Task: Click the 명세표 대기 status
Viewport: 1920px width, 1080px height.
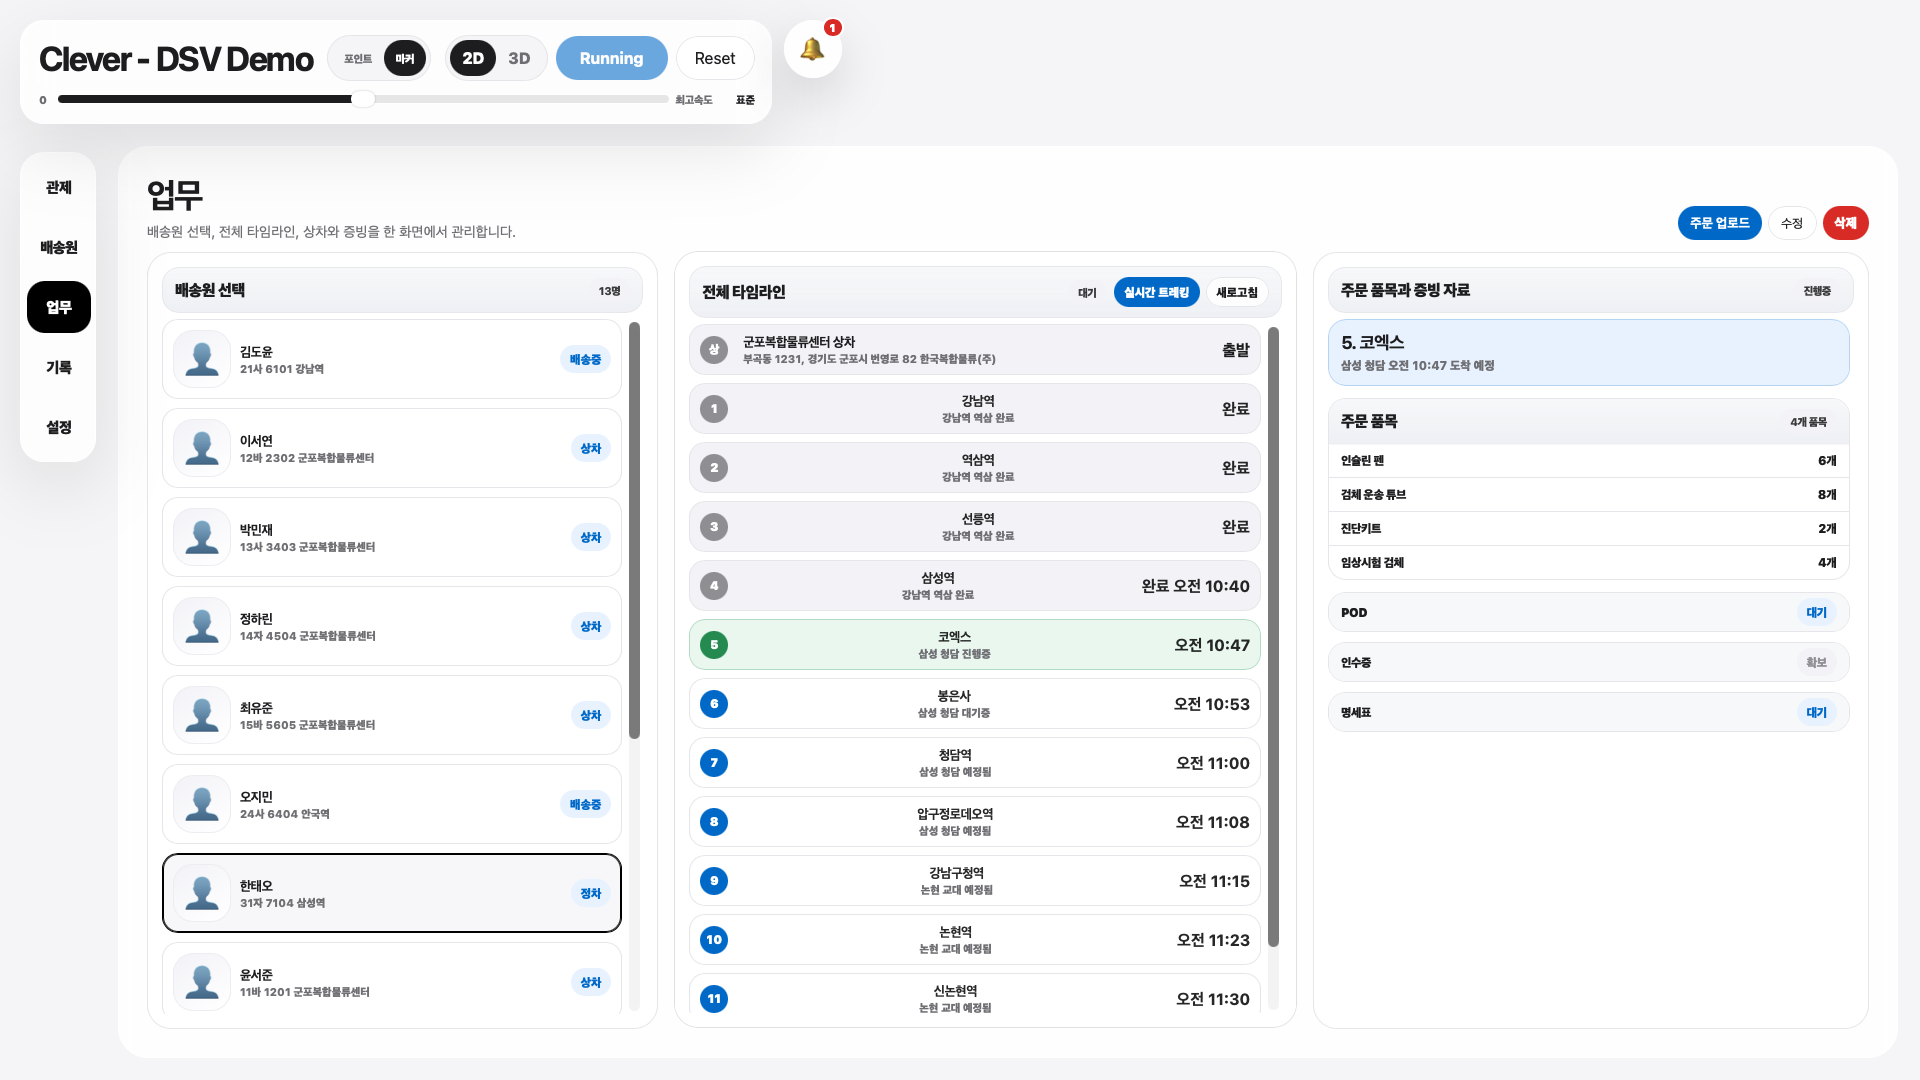Action: [x=1817, y=713]
